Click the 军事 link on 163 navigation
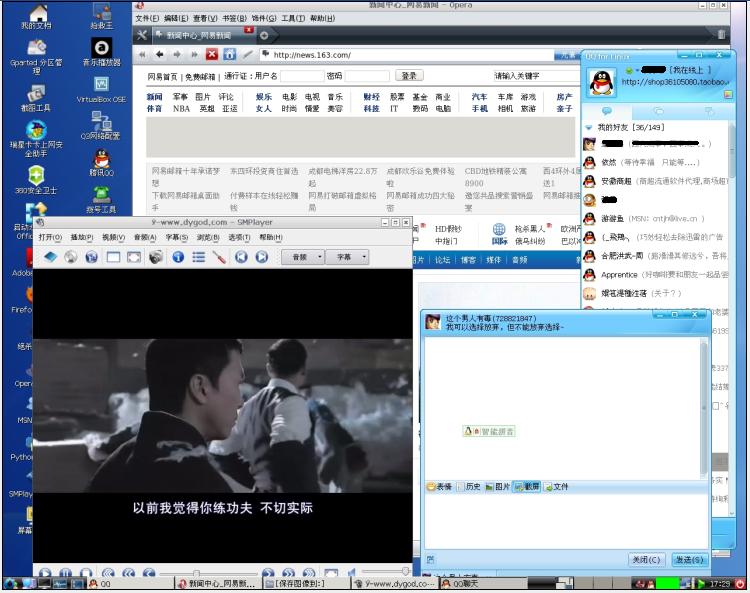Viewport: 750px width, 593px height. [180, 97]
